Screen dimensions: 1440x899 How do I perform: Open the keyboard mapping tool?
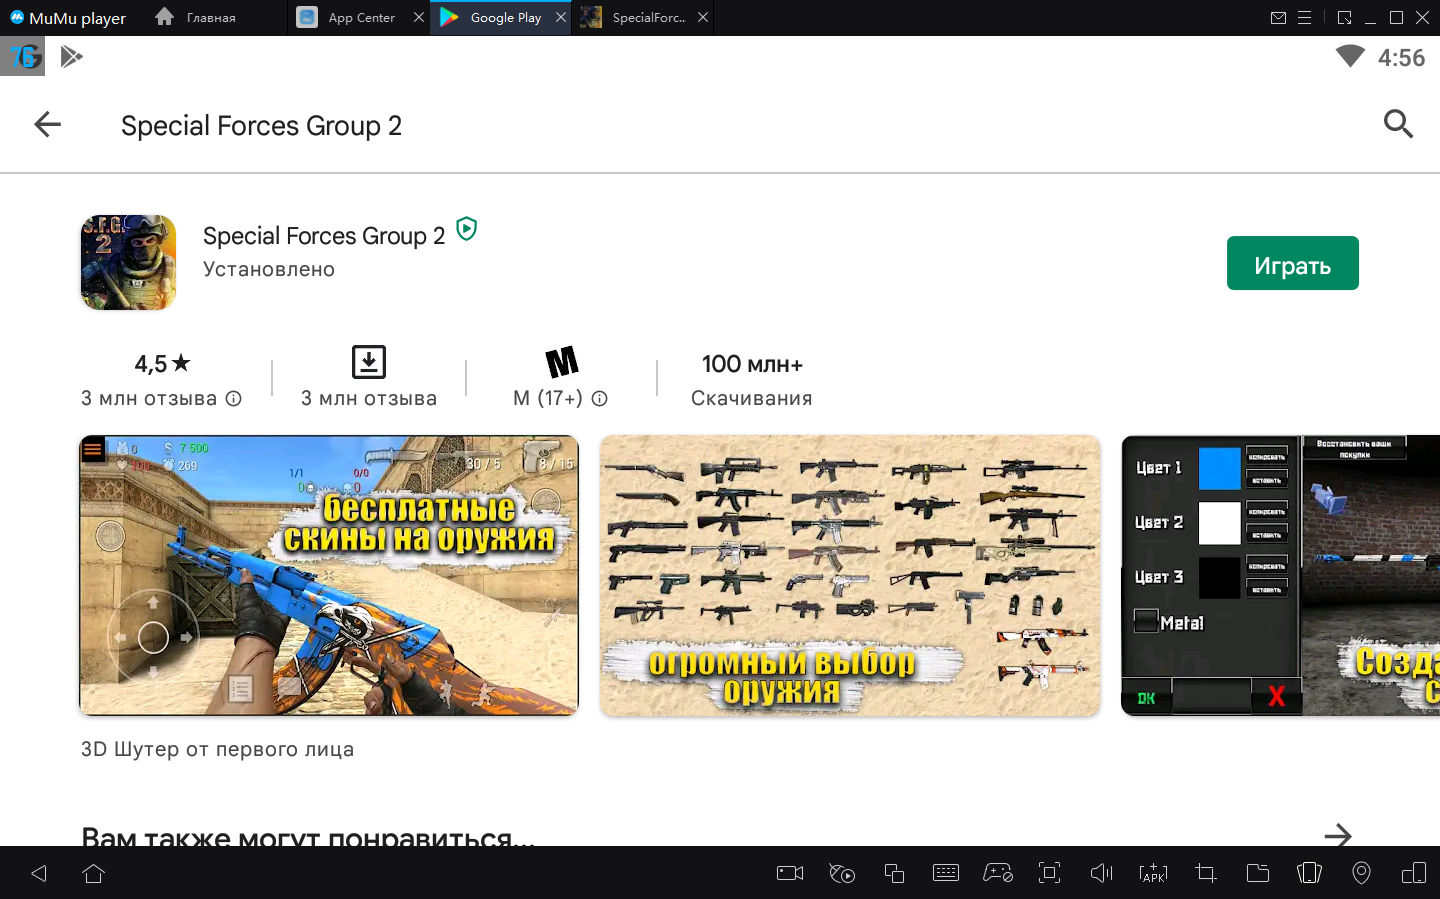tap(945, 873)
